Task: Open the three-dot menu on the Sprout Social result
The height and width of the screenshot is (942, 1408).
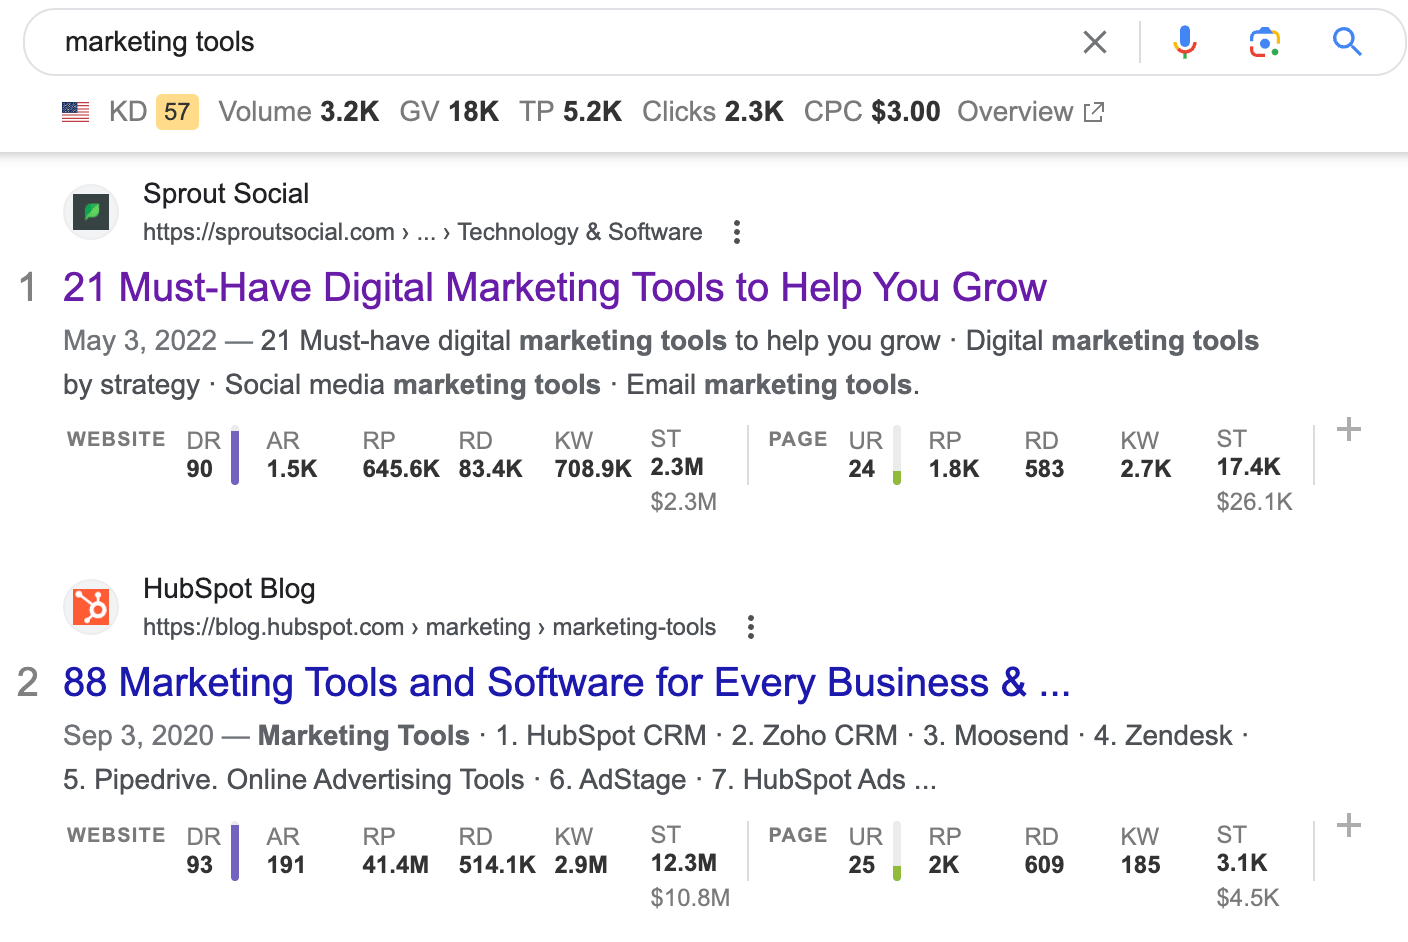Action: (736, 232)
